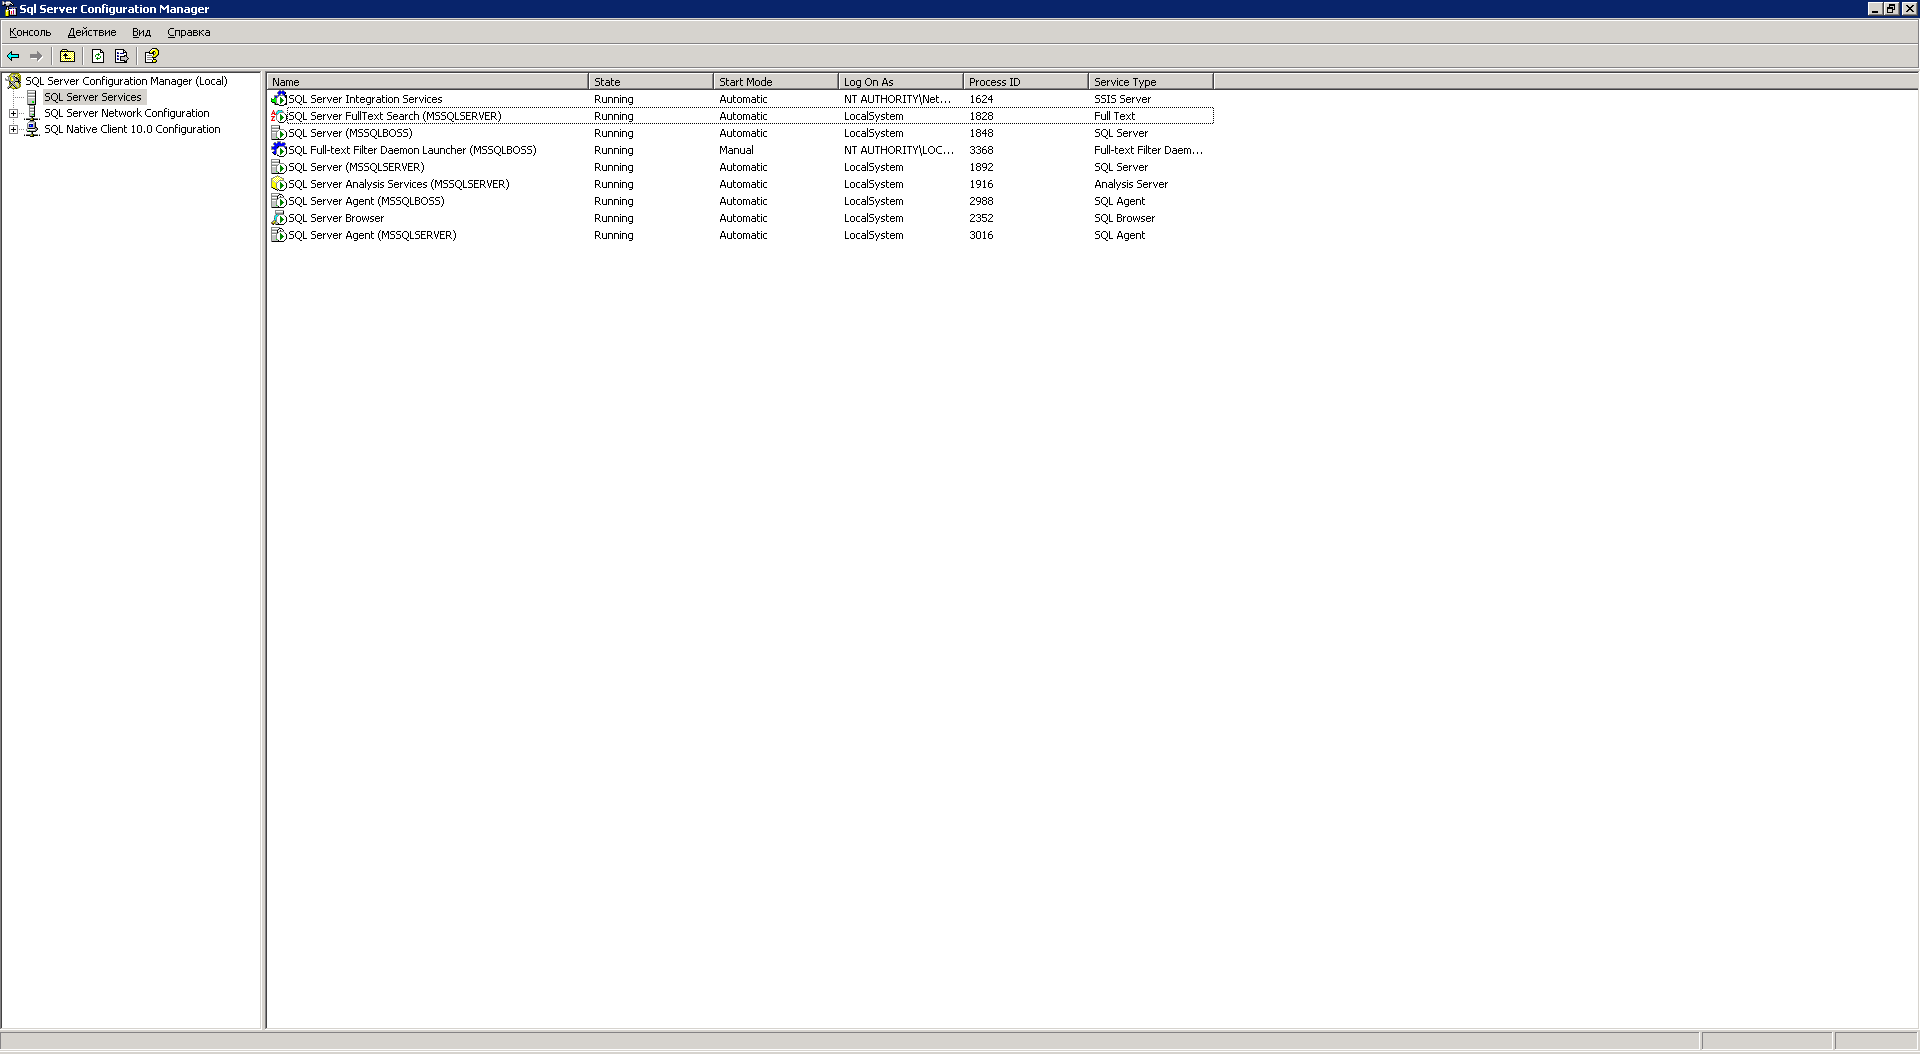Click the SQL Browser service type cell
1920x1054 pixels.
tap(1124, 218)
